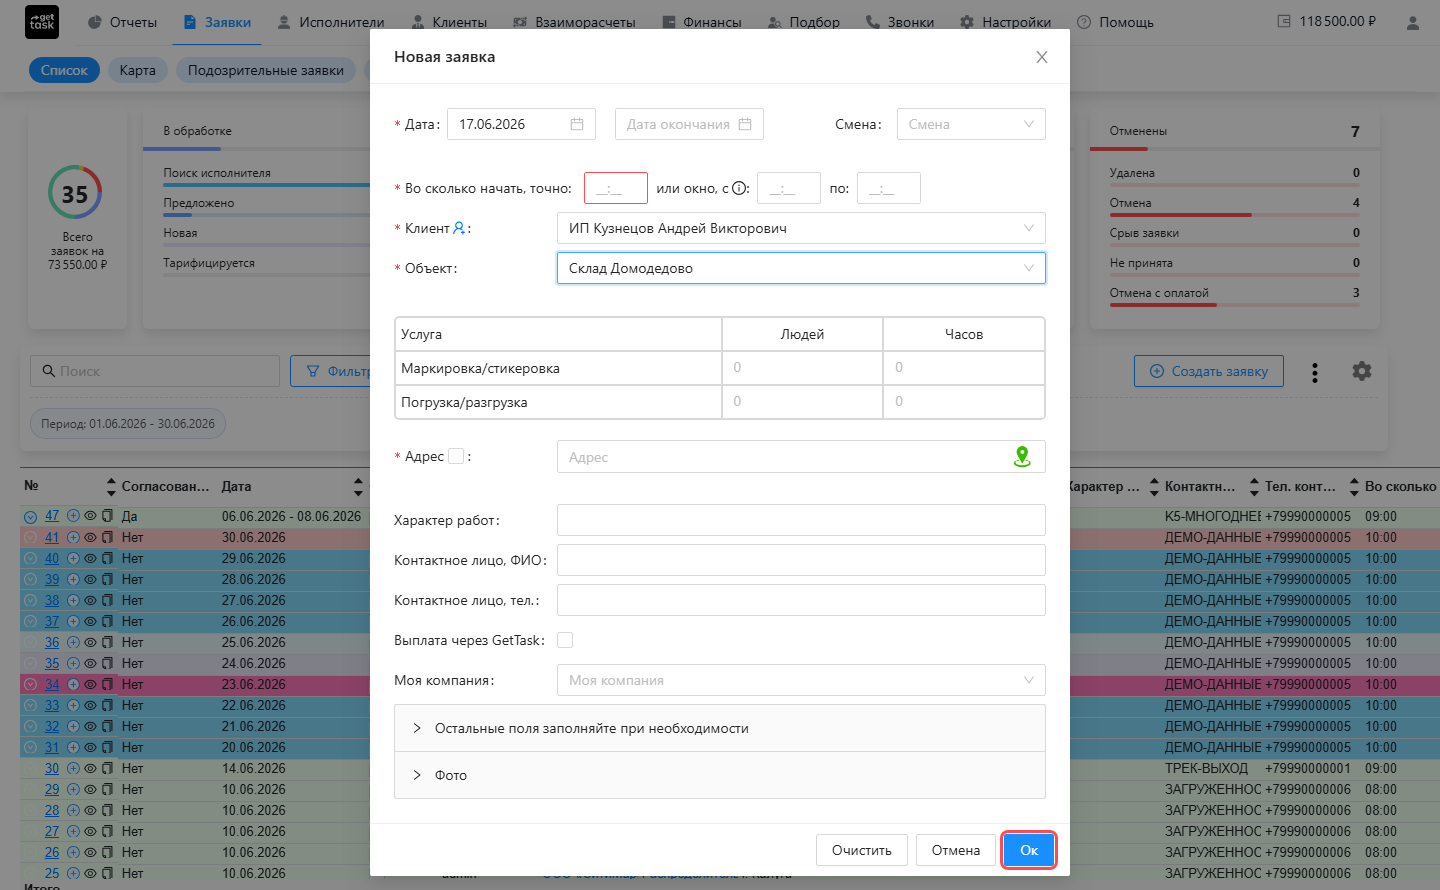Toggle the eye icon in row 47
This screenshot has height=890, width=1440.
coord(90,516)
